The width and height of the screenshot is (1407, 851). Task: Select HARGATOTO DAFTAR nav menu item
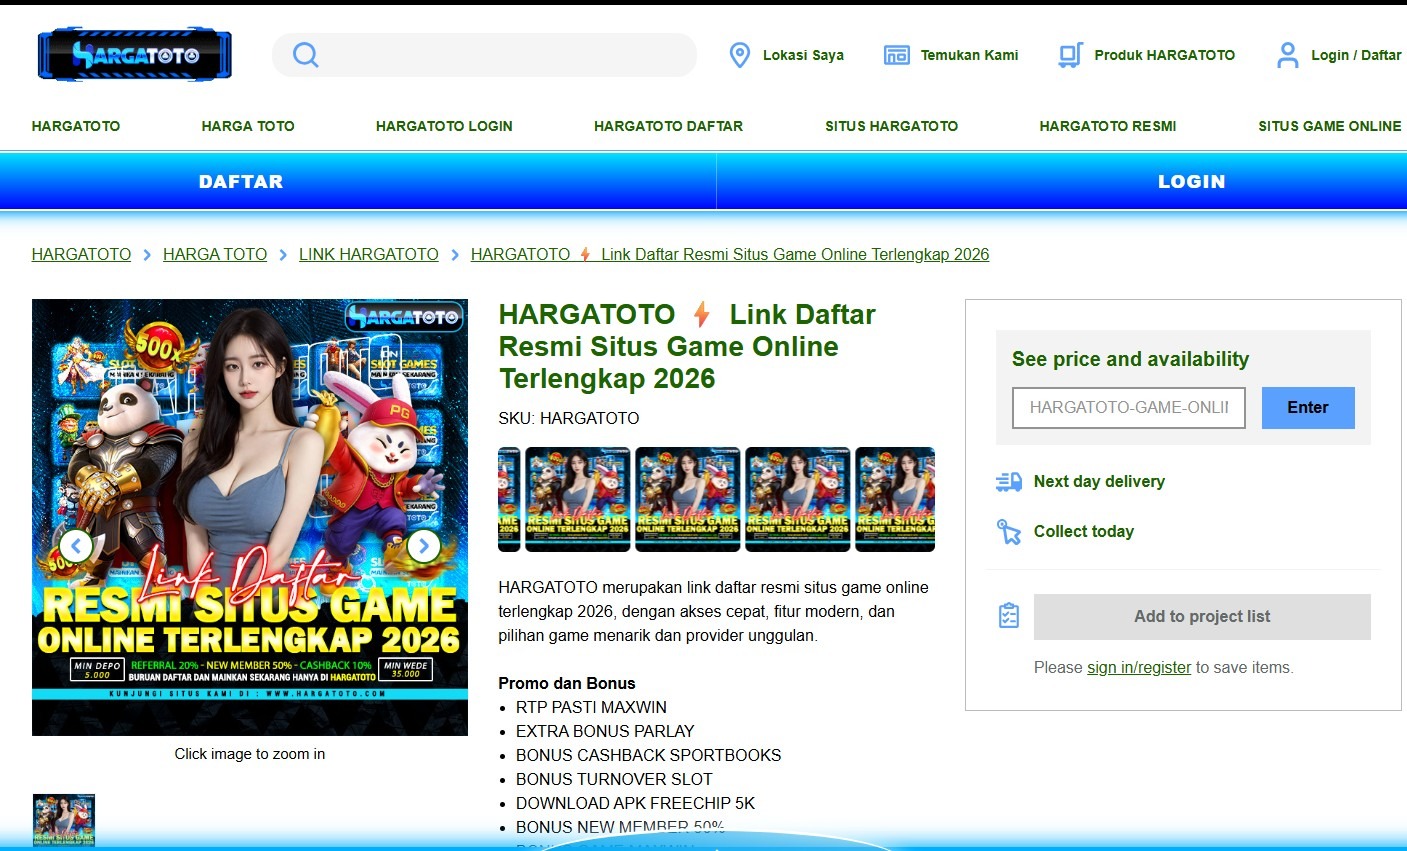[668, 126]
